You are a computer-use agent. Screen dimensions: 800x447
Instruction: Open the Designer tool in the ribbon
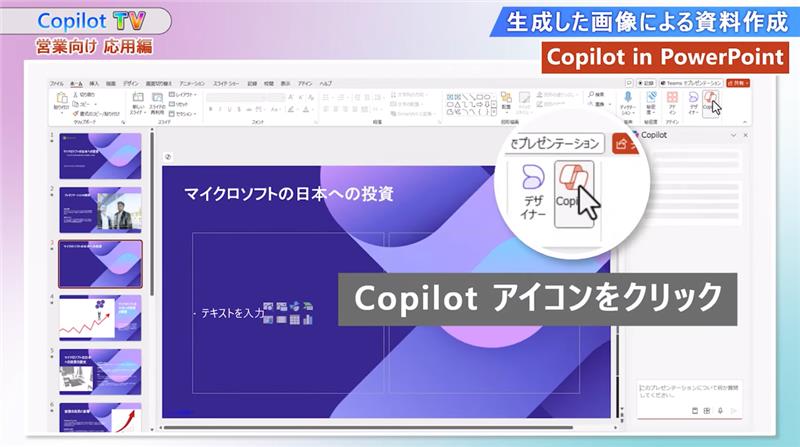(x=693, y=102)
